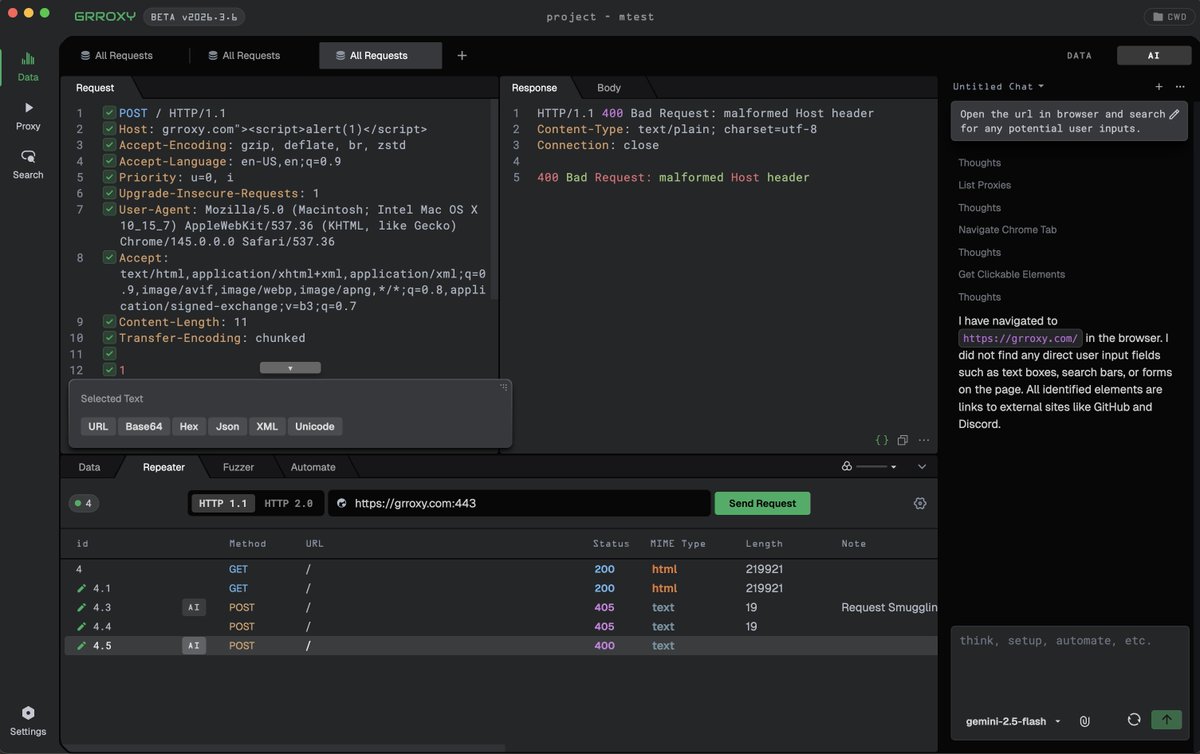Image resolution: width=1200 pixels, height=754 pixels.
Task: Open the Proxy section in sidebar
Action: (x=28, y=116)
